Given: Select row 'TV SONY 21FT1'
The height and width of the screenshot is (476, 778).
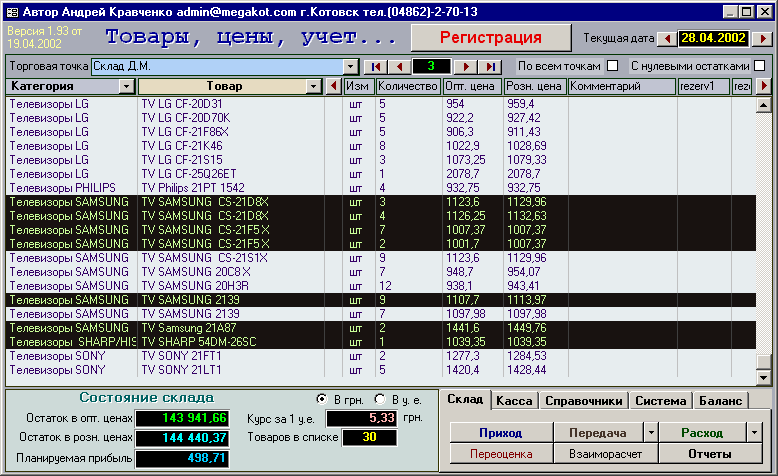Looking at the screenshot, I should [x=381, y=356].
